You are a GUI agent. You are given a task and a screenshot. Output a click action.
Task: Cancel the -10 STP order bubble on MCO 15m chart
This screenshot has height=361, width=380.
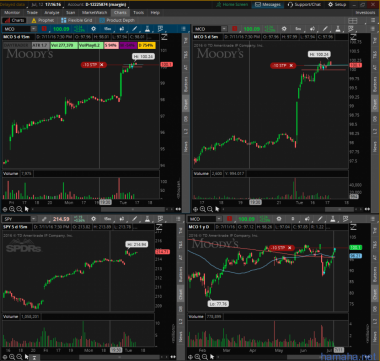coord(102,65)
